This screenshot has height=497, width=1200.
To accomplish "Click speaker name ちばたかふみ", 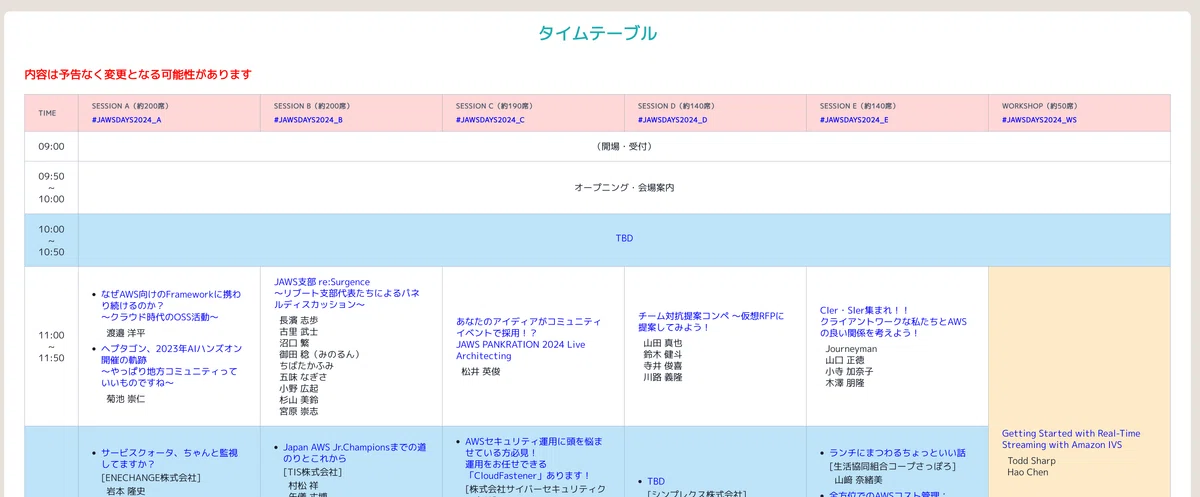I will coord(306,366).
